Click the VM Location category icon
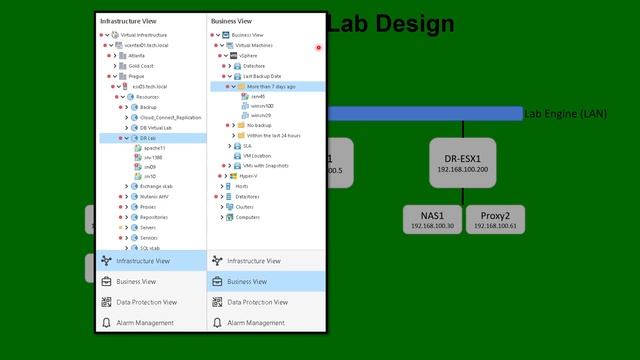The height and width of the screenshot is (360, 640). point(238,156)
